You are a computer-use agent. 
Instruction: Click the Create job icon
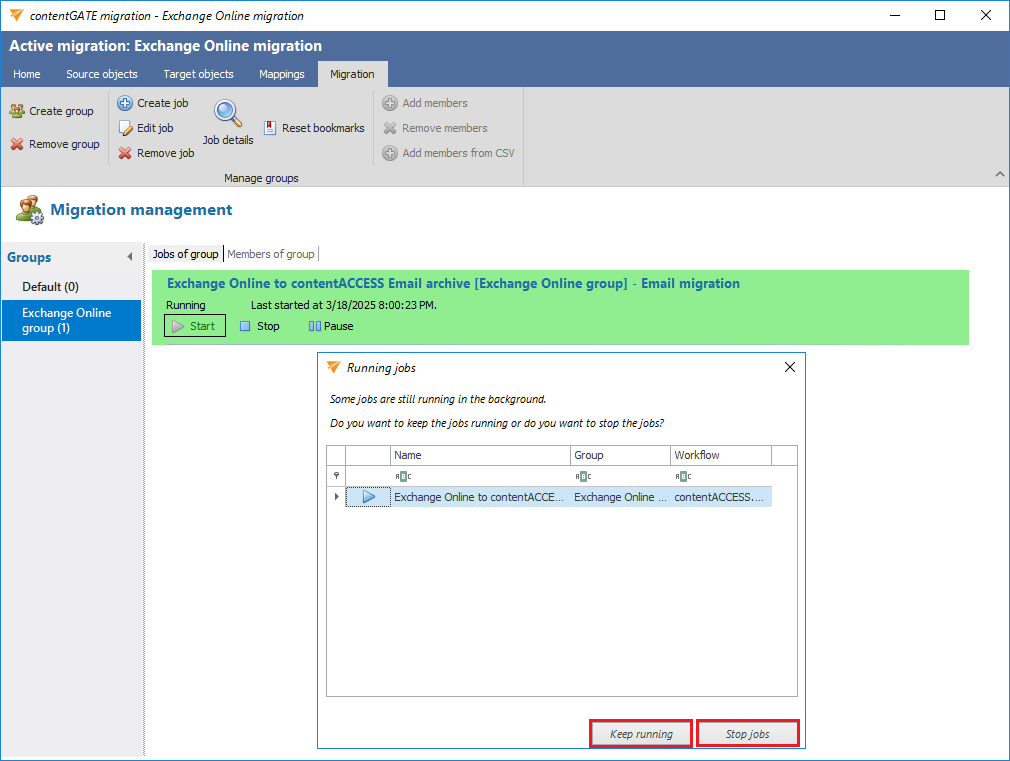click(x=125, y=103)
